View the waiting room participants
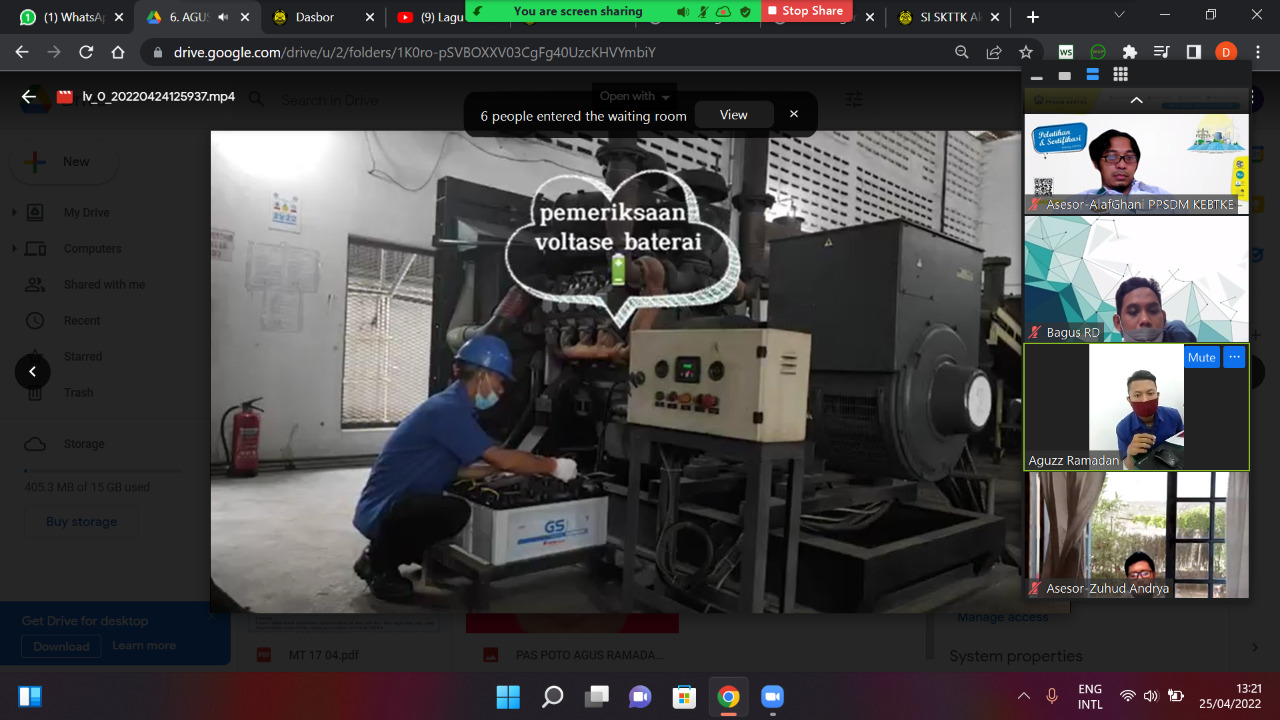Image resolution: width=1280 pixels, height=720 pixels. coord(733,115)
